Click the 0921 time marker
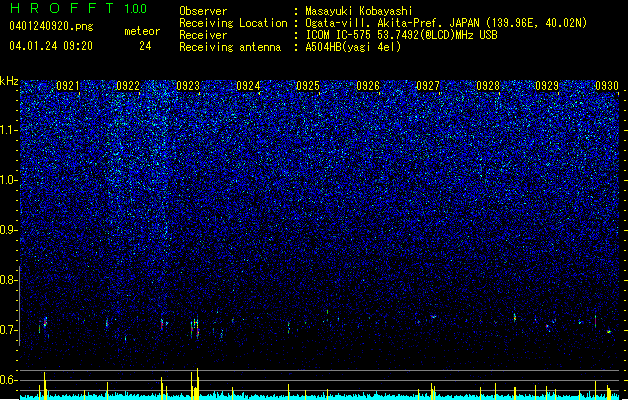Viewport: 629px width, 400px height. [68, 85]
